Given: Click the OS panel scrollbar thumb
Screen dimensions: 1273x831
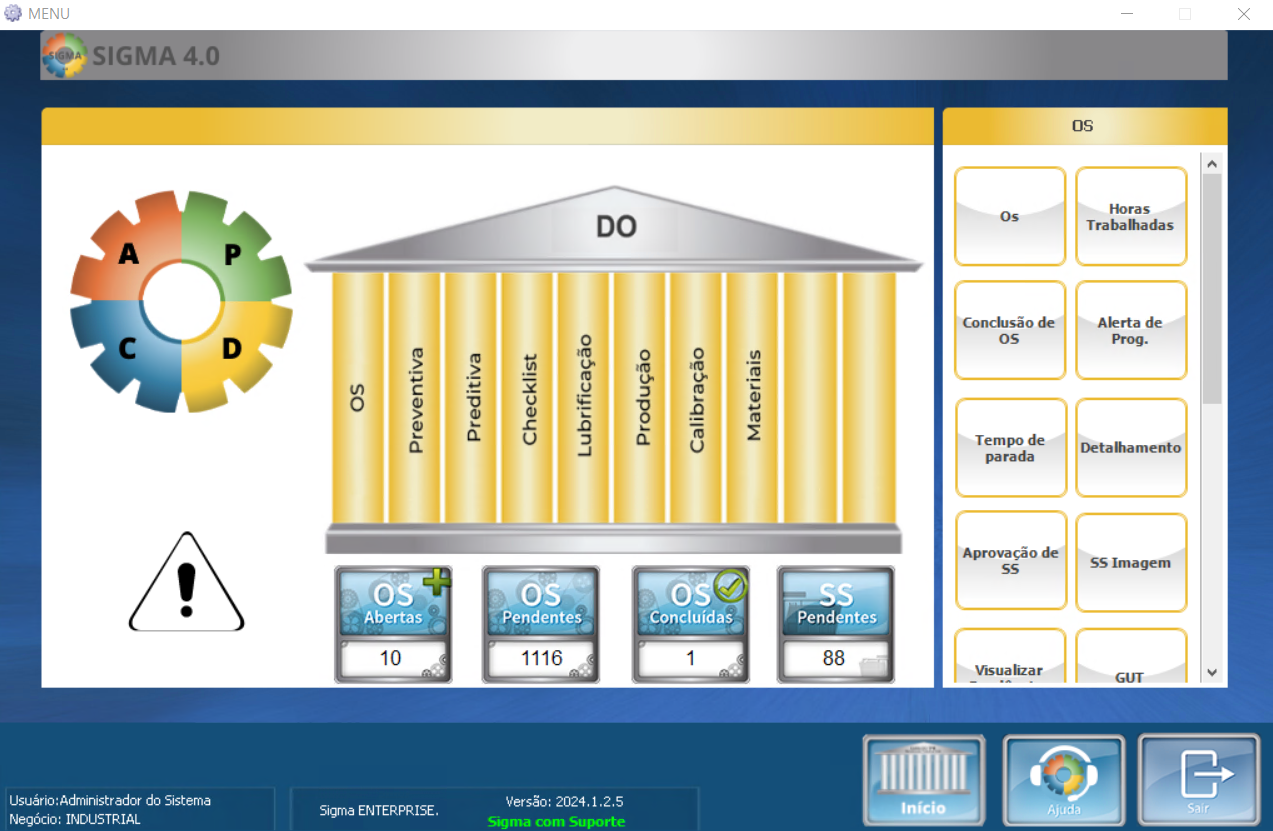Looking at the screenshot, I should [1212, 288].
